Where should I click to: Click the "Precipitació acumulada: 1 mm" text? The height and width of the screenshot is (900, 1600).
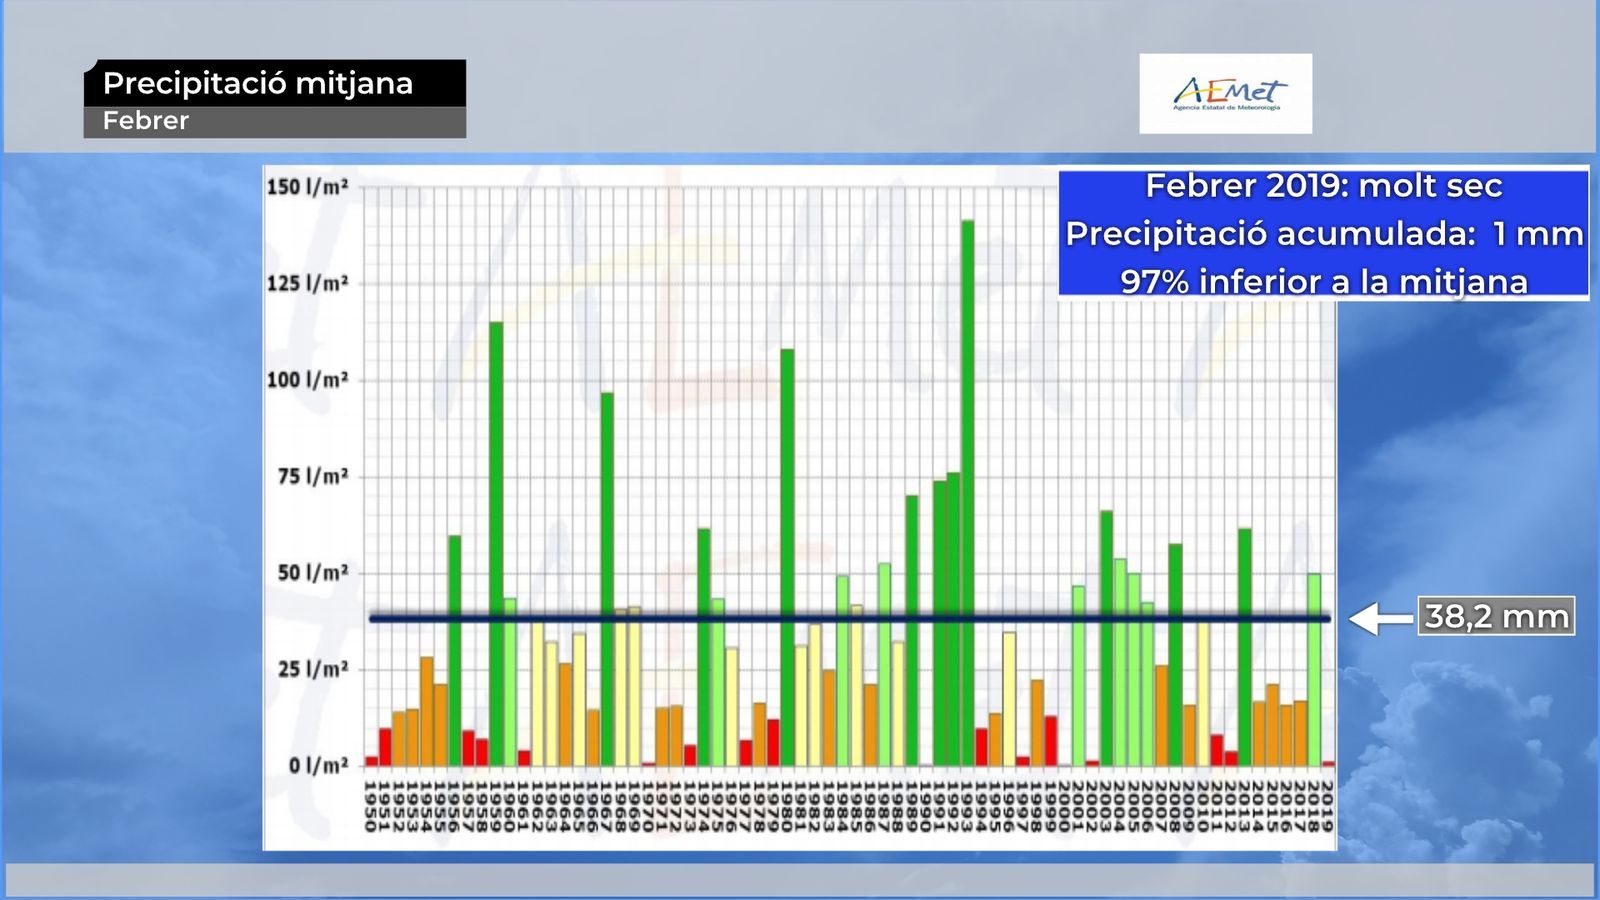pos(1323,234)
